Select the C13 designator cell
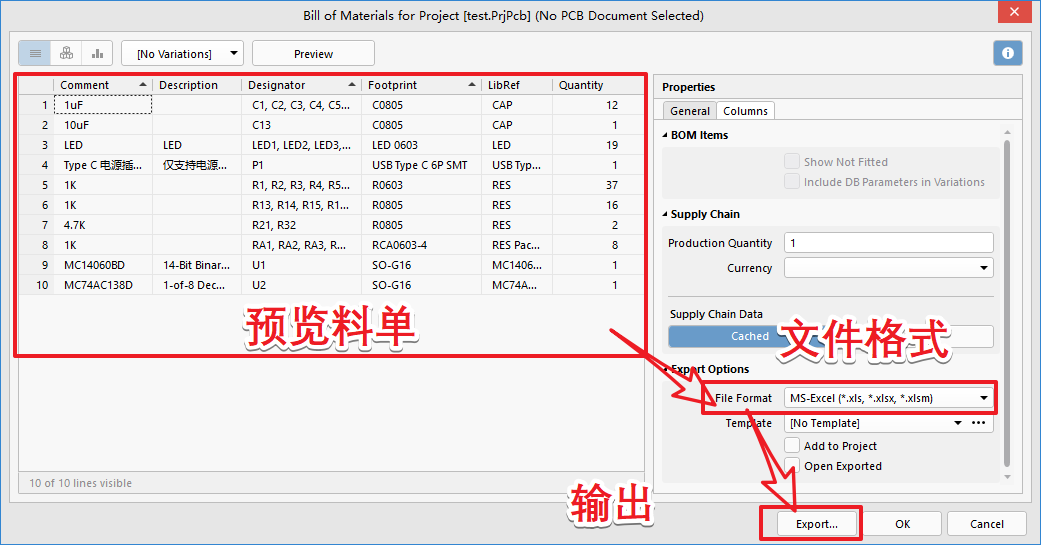1041x545 pixels. [x=301, y=125]
